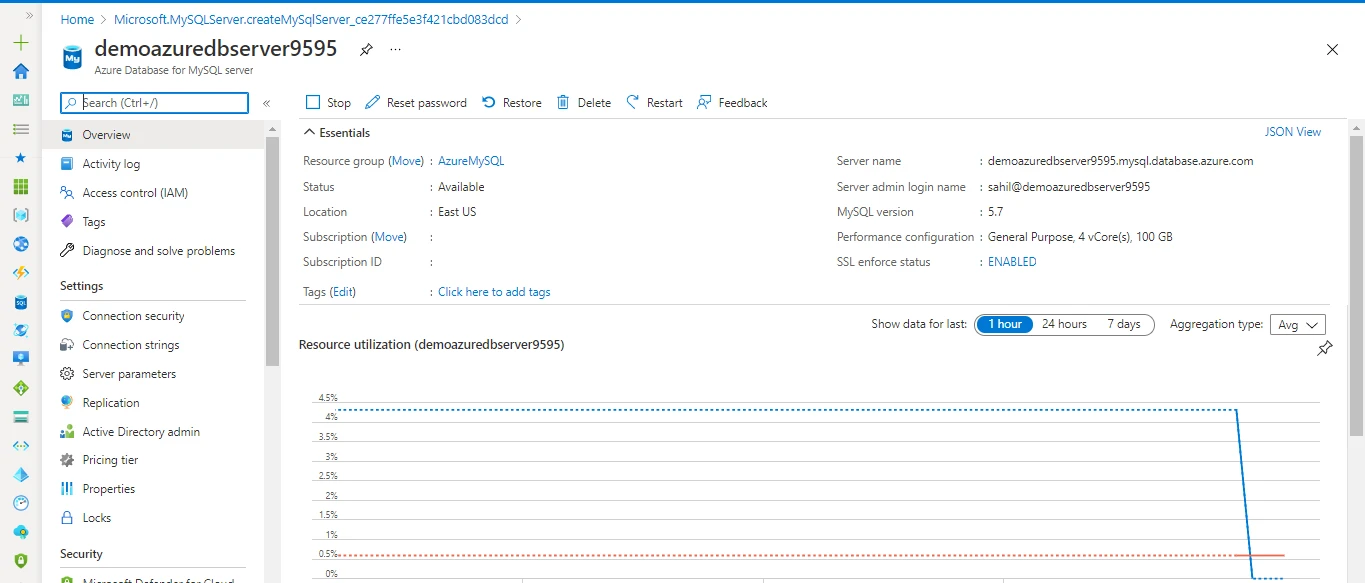This screenshot has height=583, width=1365.
Task: Open Home from the Azure sidebar
Action: click(19, 71)
